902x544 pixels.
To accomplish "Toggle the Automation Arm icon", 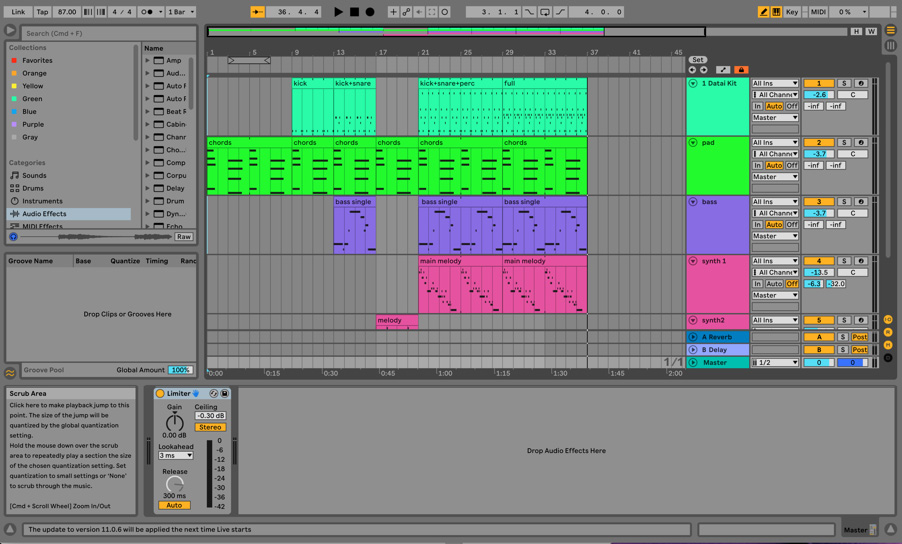I will (406, 12).
